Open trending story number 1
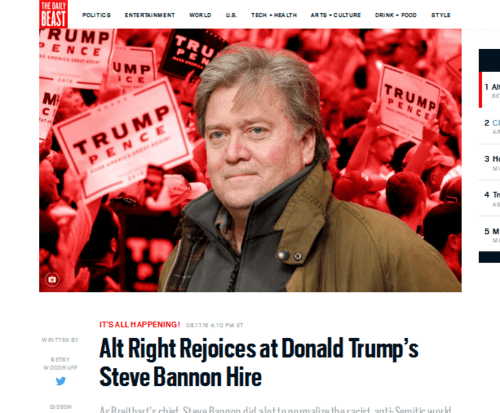This screenshot has width=500, height=413. tap(492, 90)
